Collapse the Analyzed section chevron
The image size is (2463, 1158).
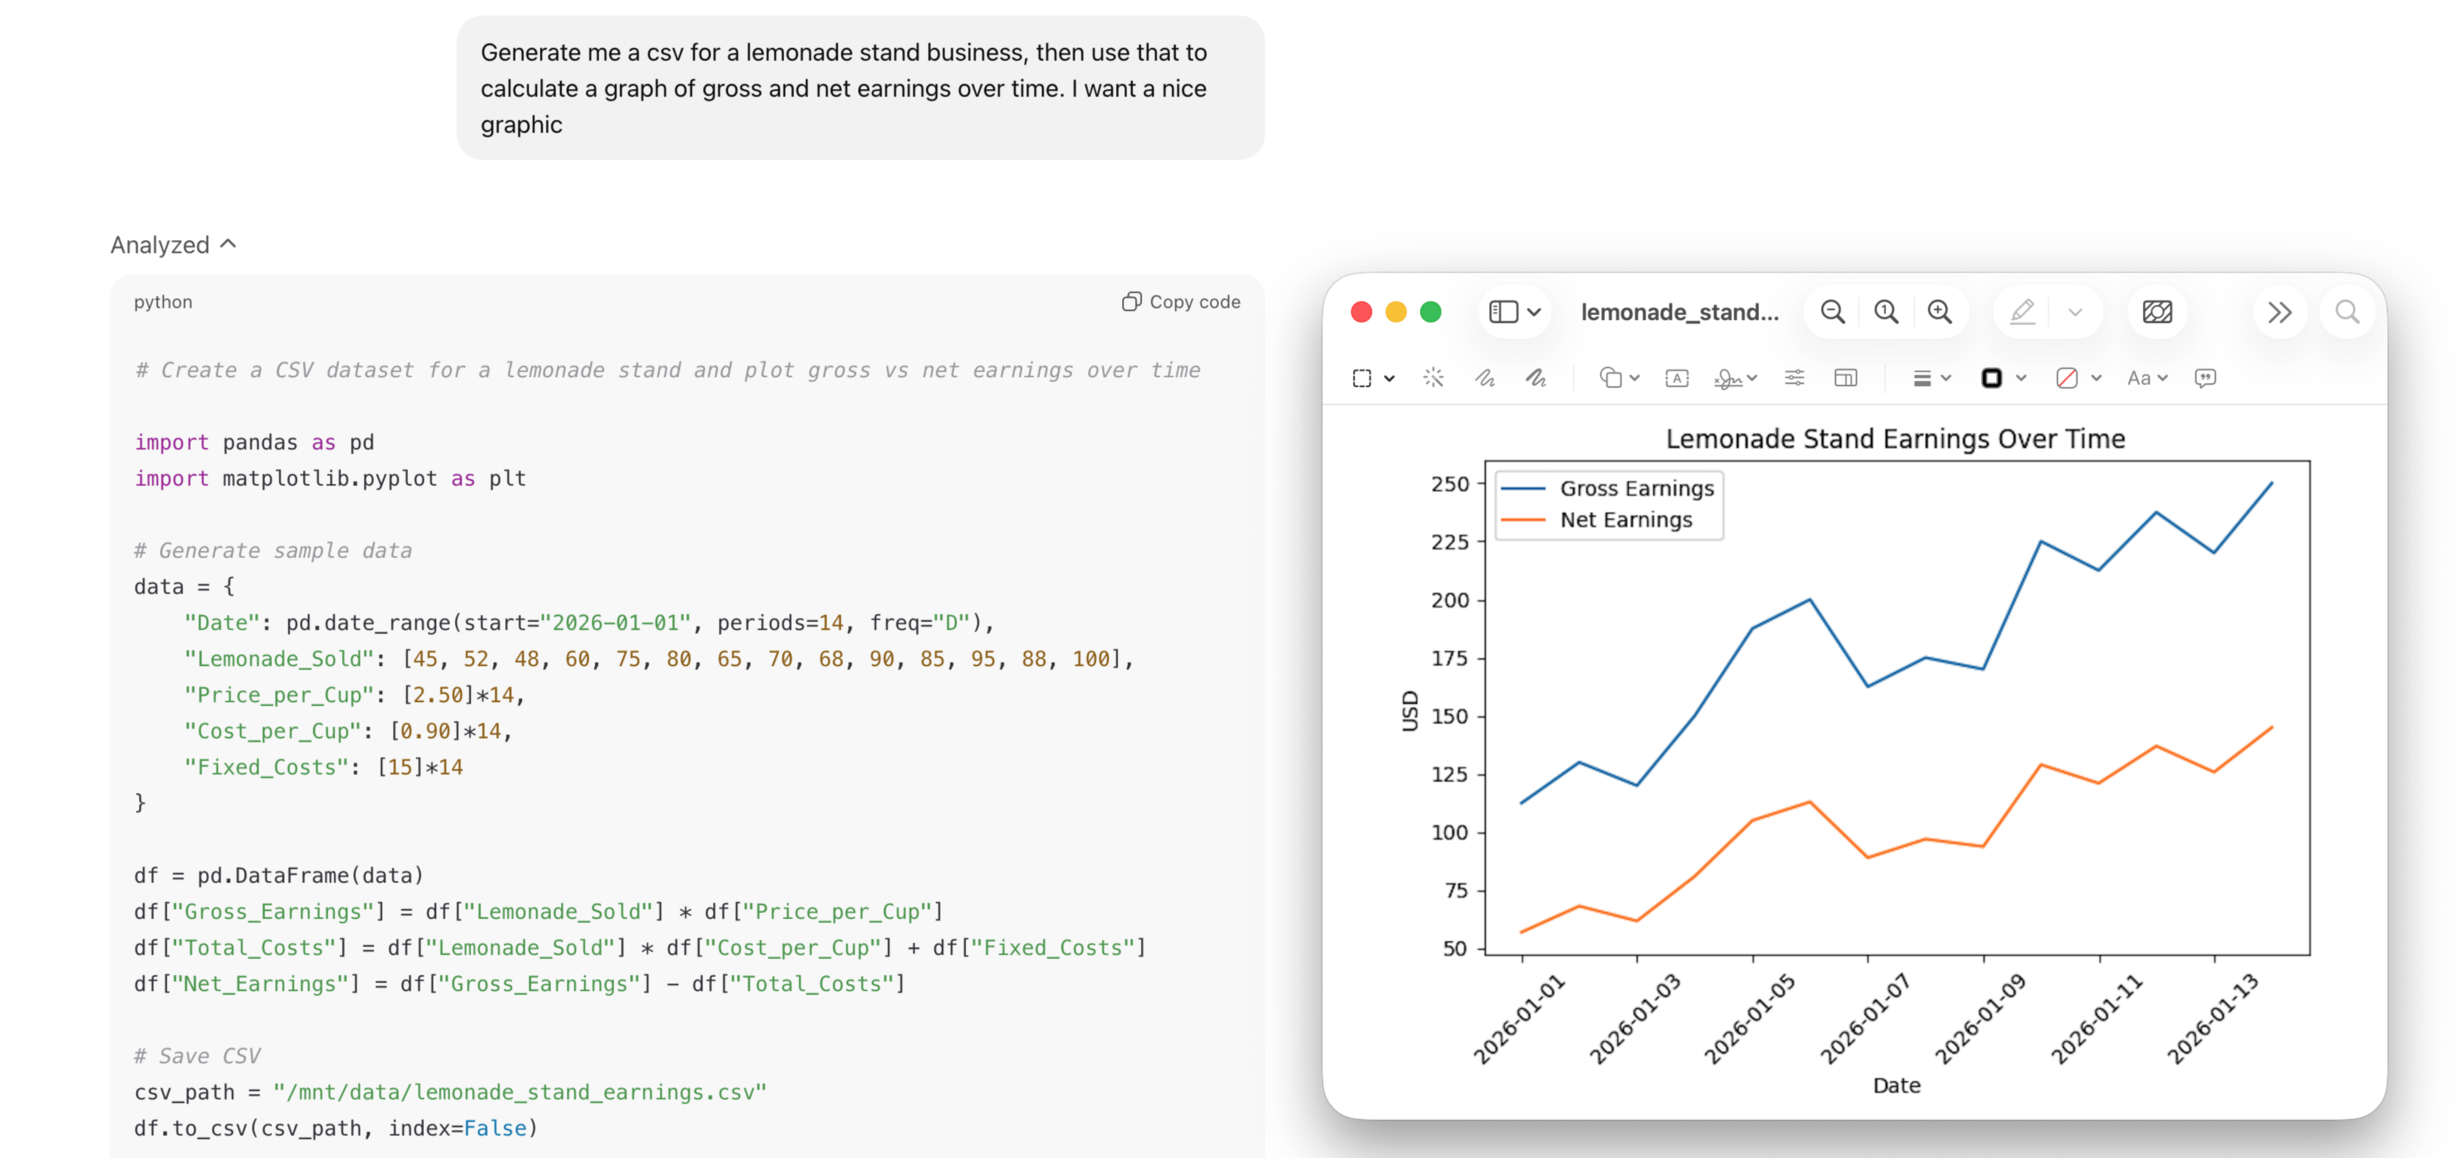228,244
